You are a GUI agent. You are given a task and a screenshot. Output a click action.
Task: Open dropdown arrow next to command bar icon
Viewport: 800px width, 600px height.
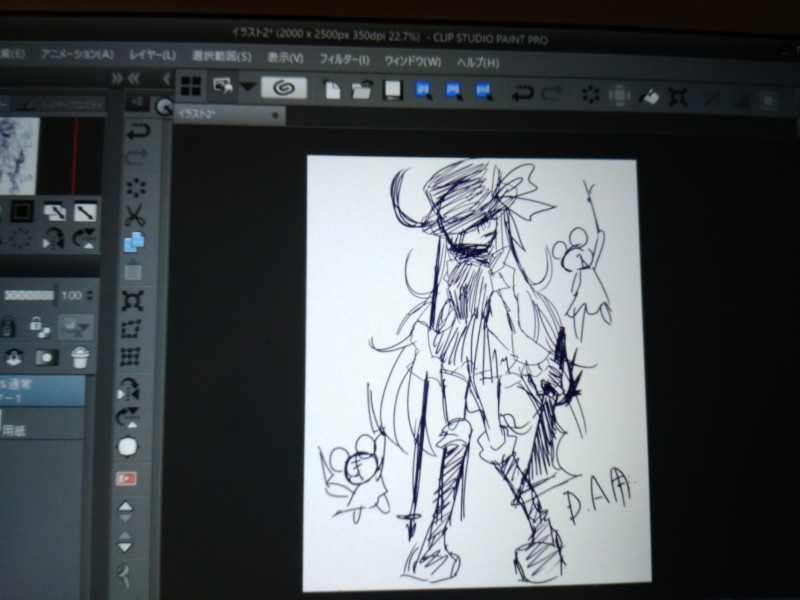(x=248, y=87)
